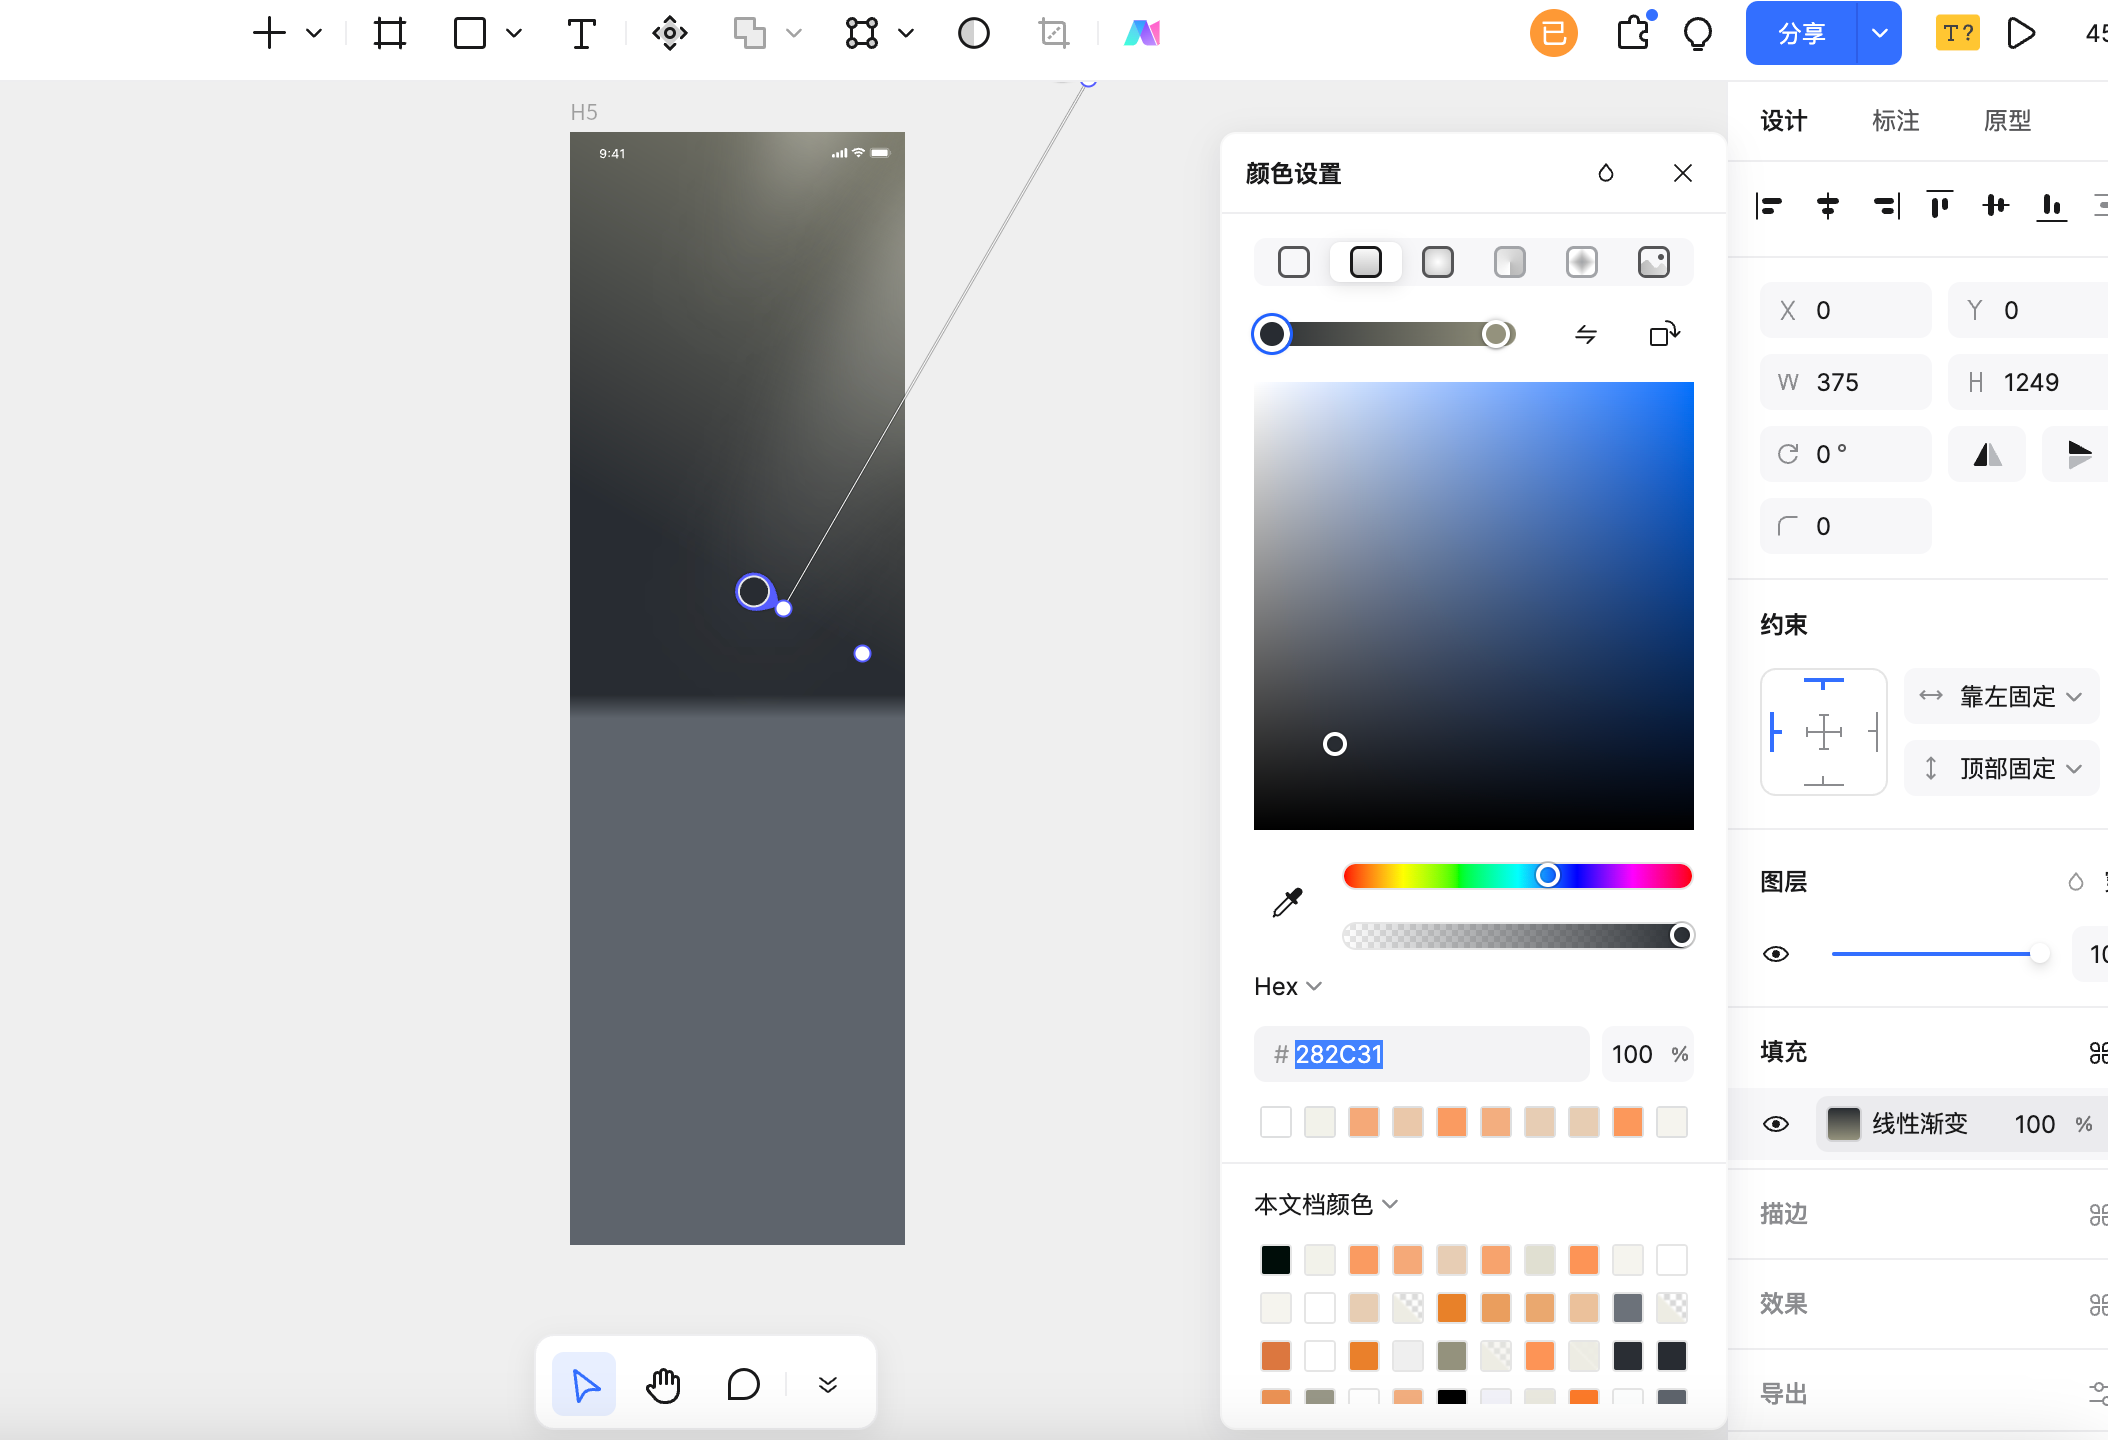Switch to the 设计 tab
The height and width of the screenshot is (1440, 2108).
tap(1783, 121)
